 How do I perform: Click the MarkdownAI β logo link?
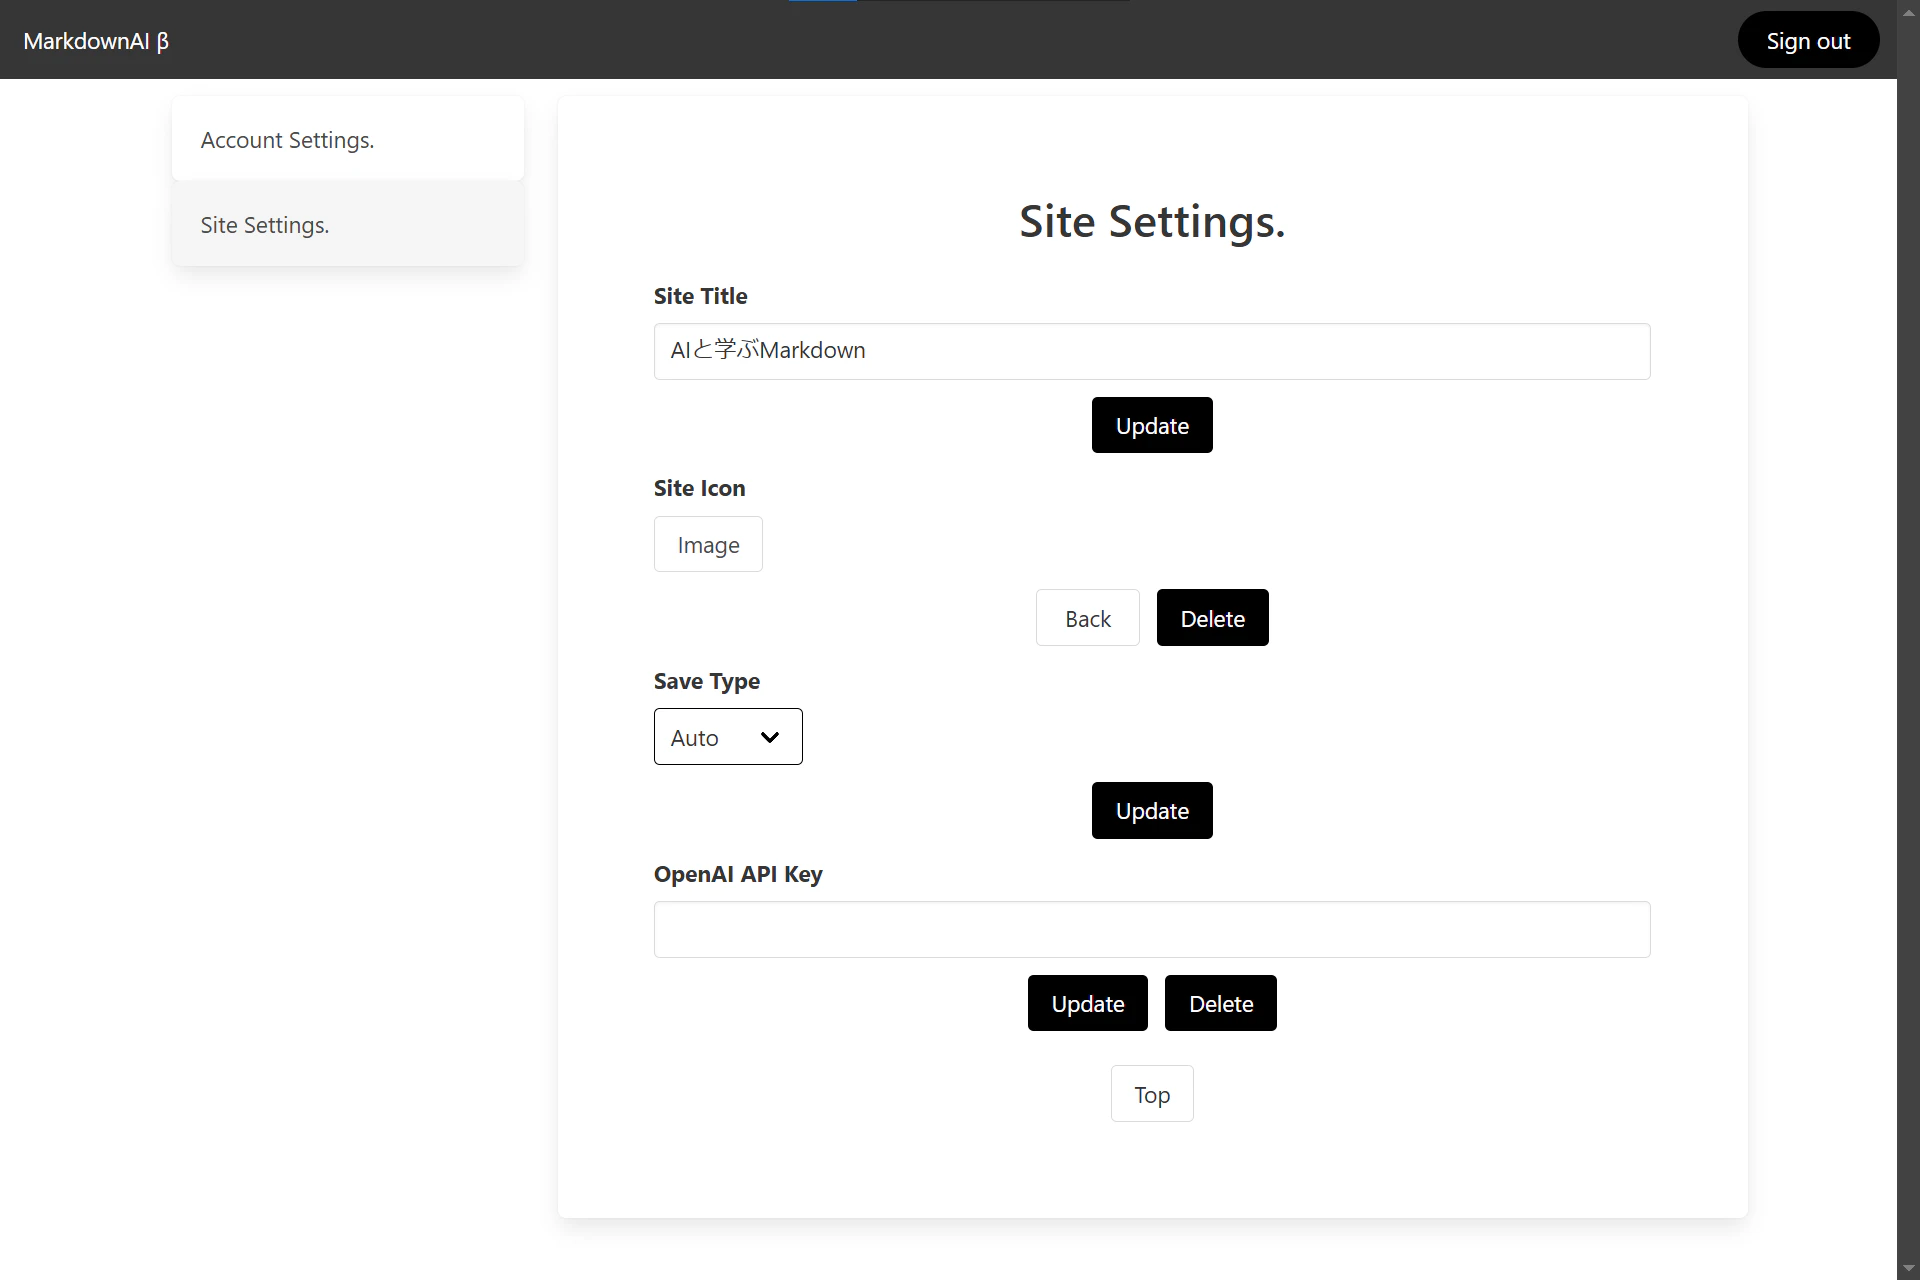96,41
